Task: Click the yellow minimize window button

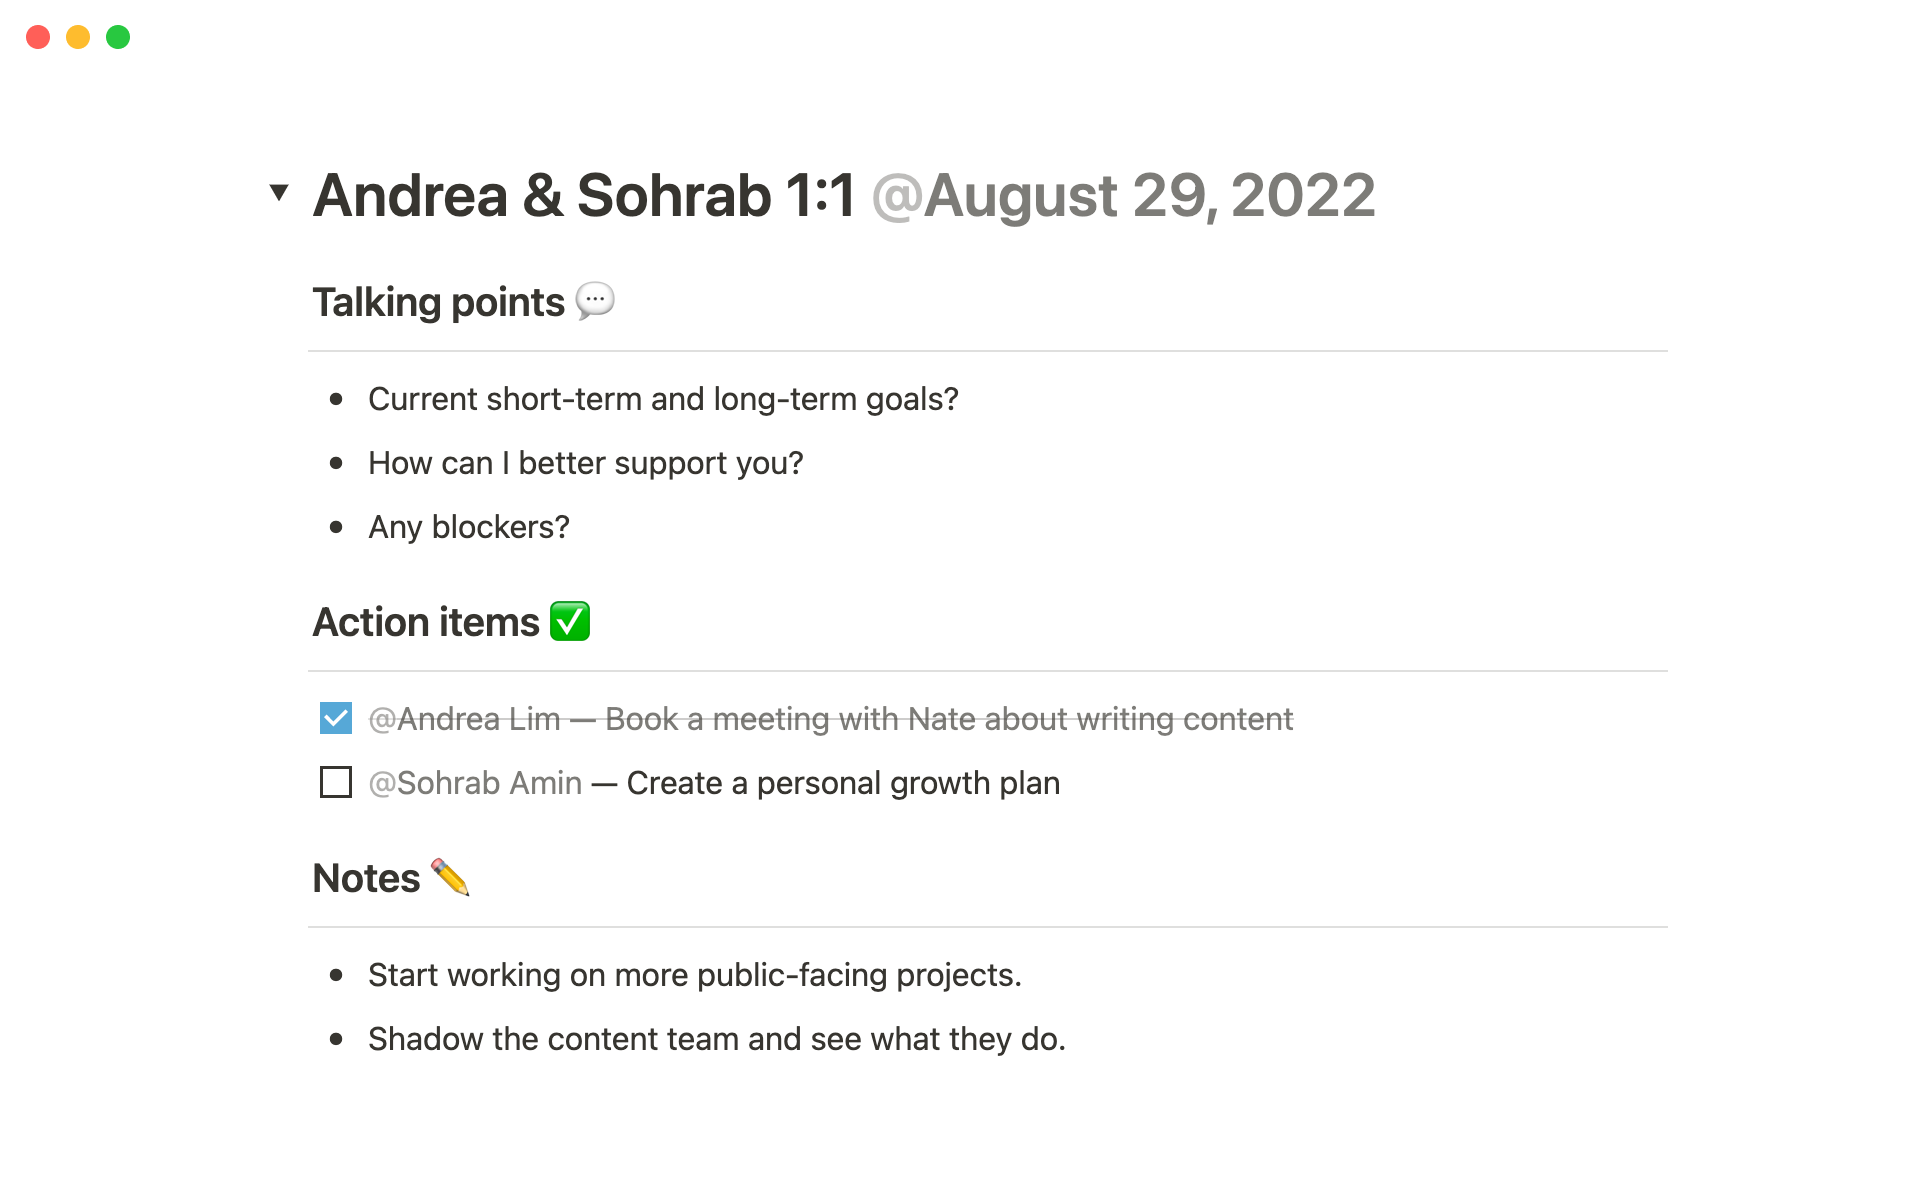Action: click(x=78, y=37)
